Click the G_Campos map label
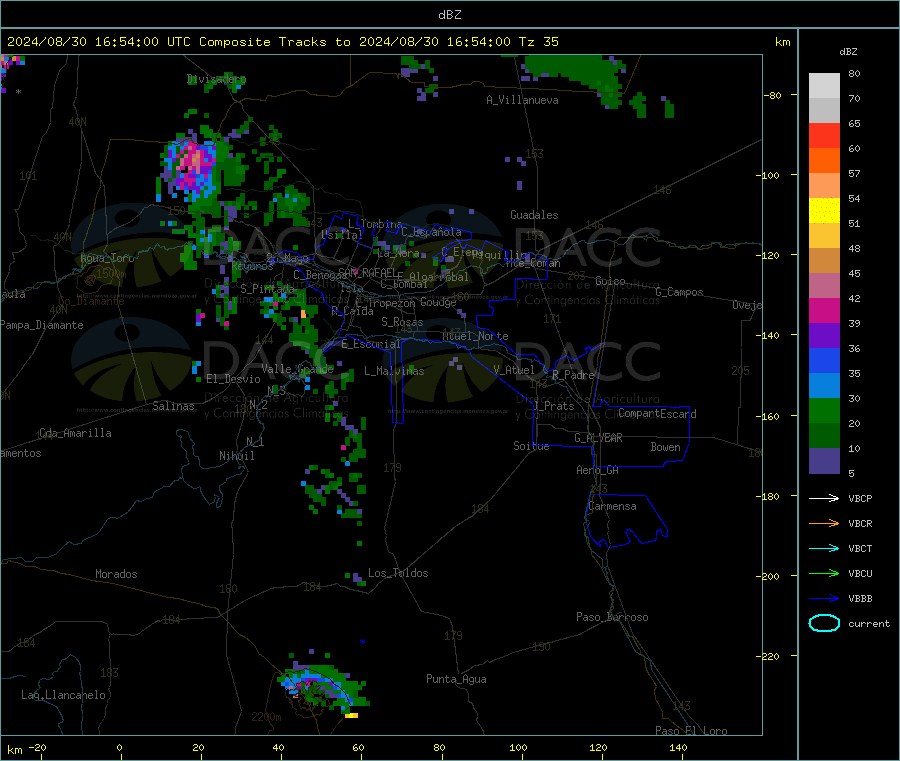This screenshot has width=900, height=761. click(679, 292)
